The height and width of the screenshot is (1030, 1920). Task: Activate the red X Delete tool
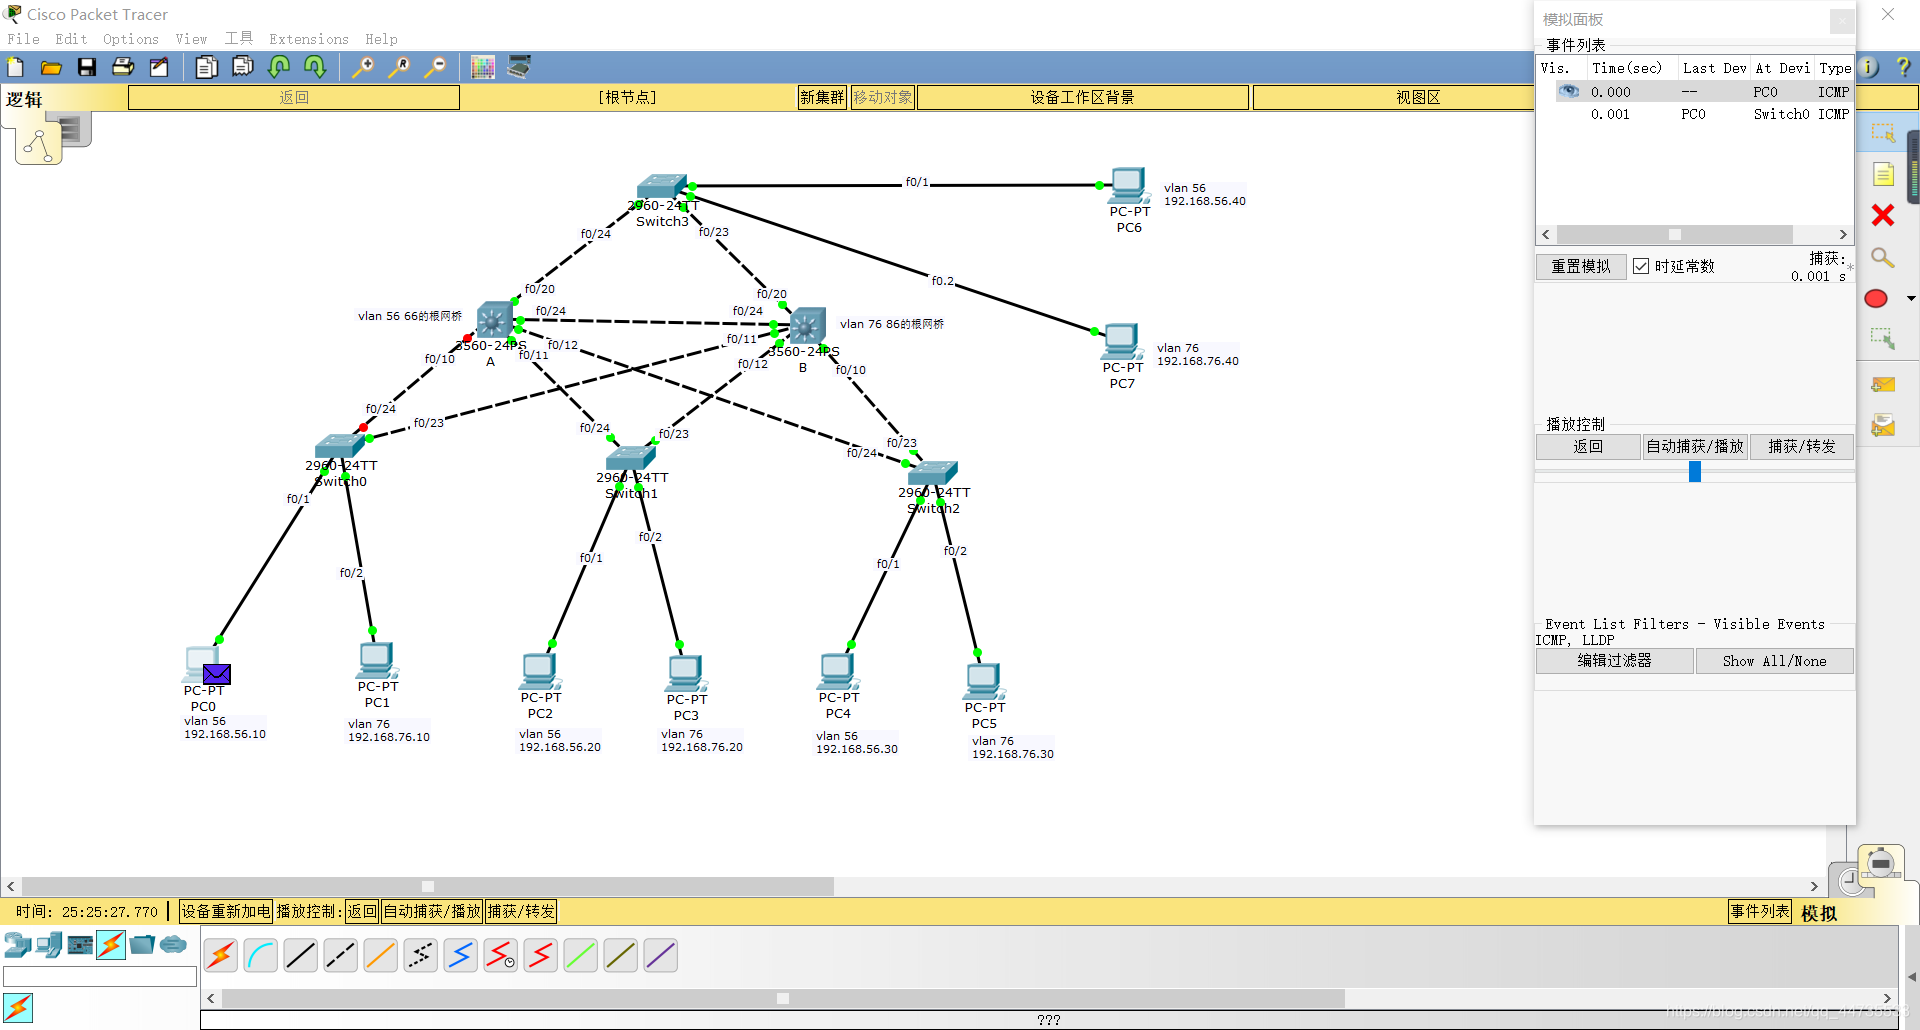1883,215
